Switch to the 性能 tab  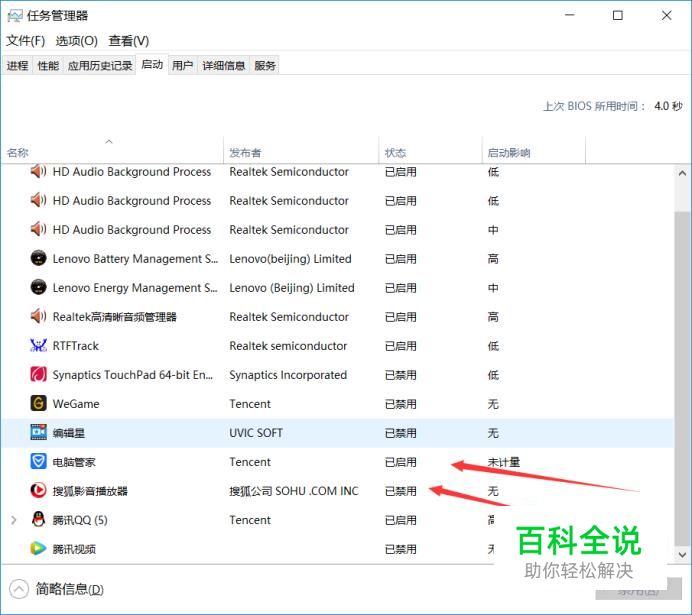(x=48, y=66)
